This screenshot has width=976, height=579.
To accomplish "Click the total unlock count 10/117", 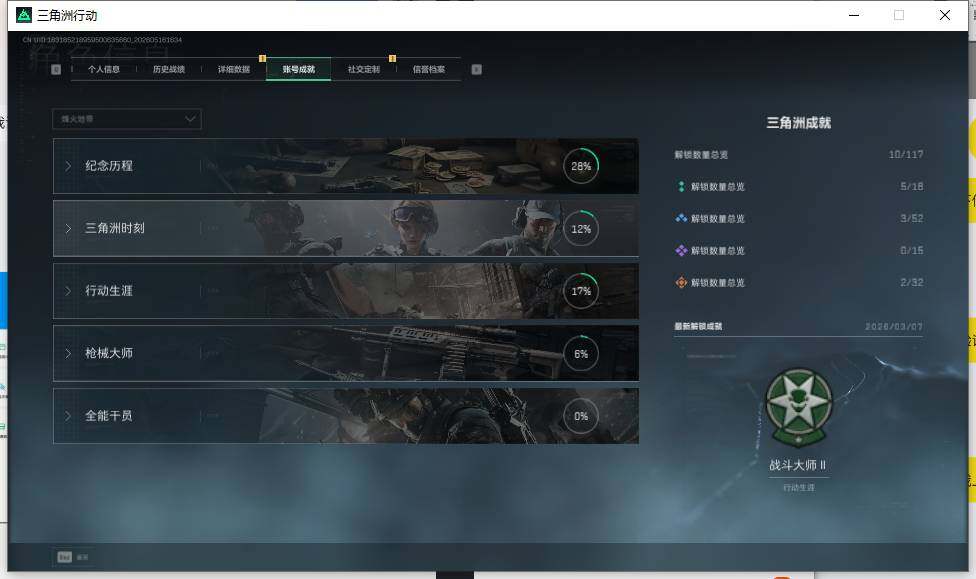I will (x=906, y=154).
